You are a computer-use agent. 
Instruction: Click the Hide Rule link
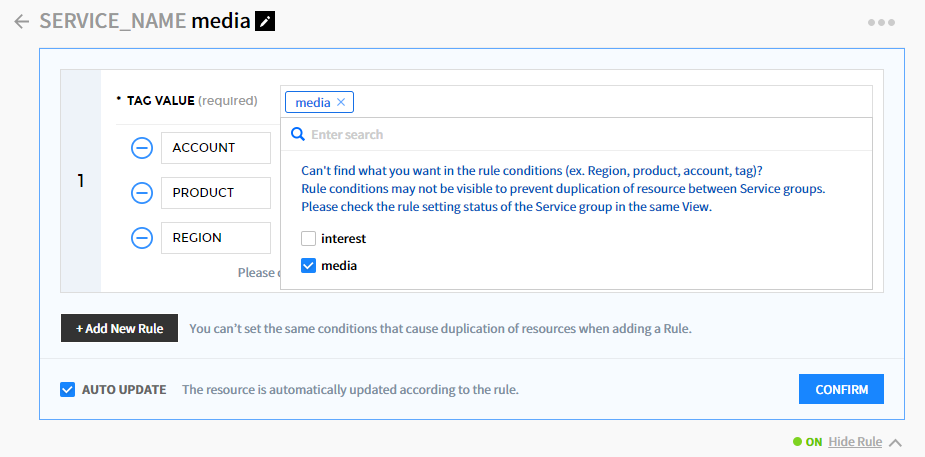click(854, 442)
